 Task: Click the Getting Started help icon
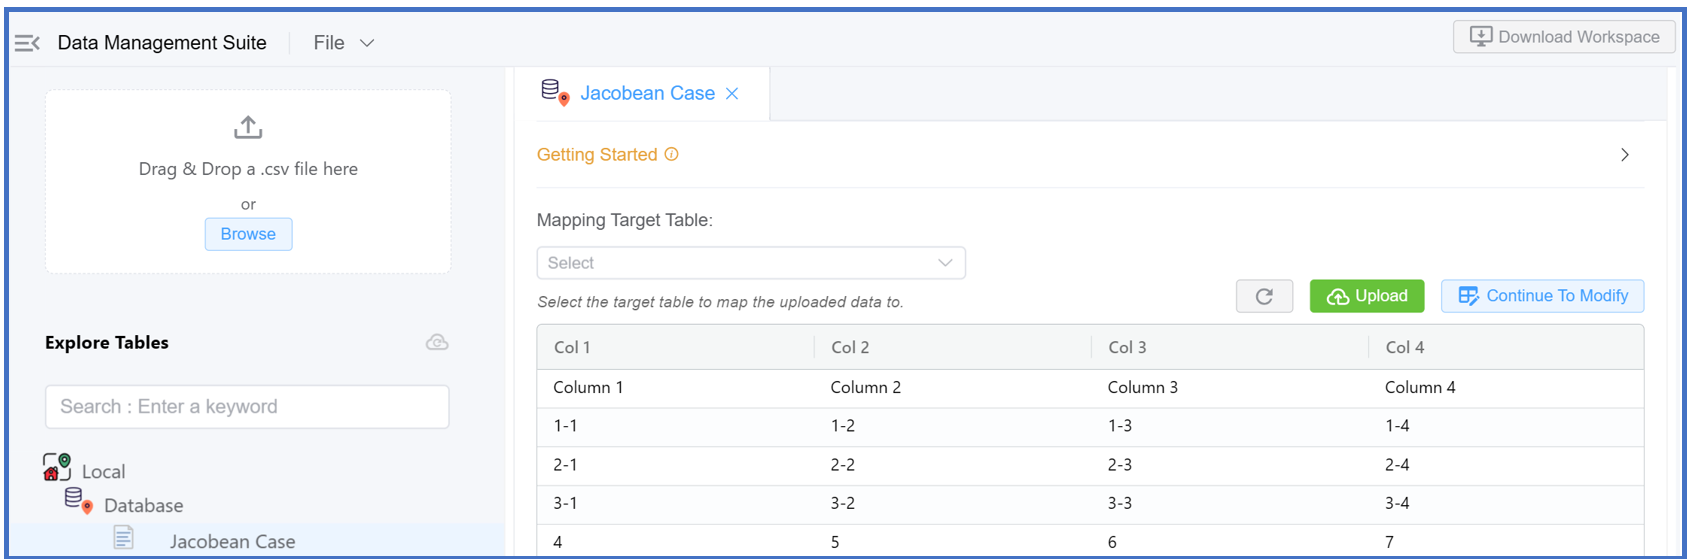coord(672,154)
